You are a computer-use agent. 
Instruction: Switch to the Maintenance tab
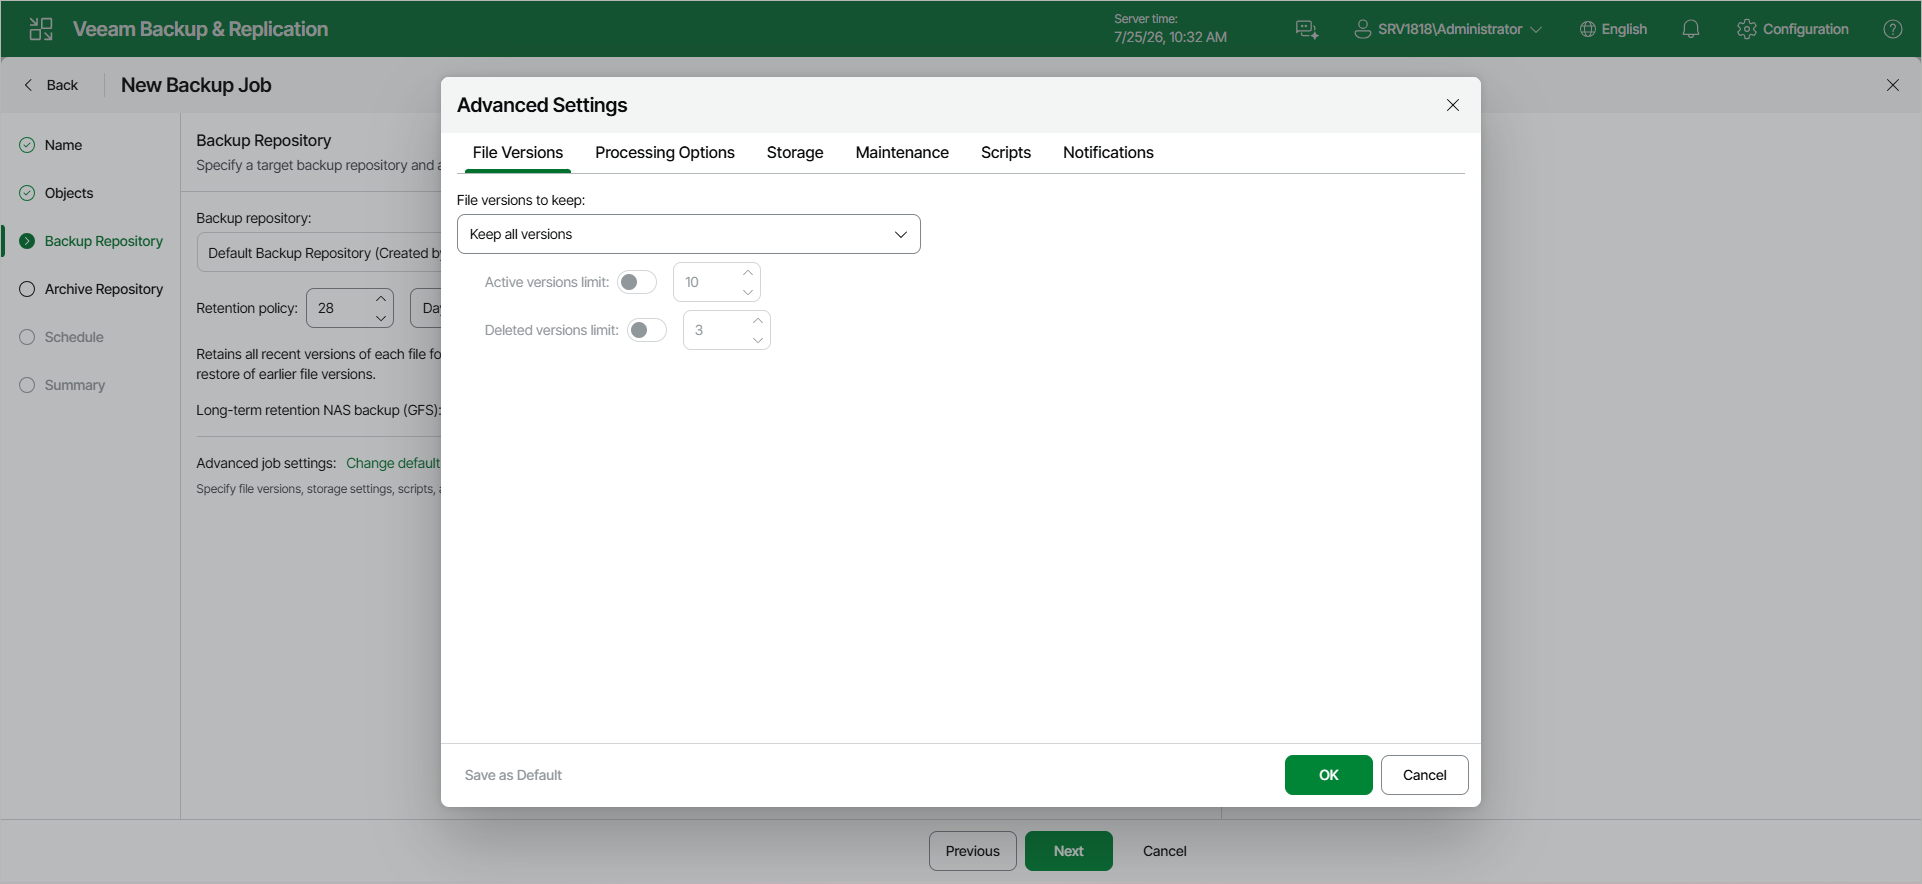point(902,152)
